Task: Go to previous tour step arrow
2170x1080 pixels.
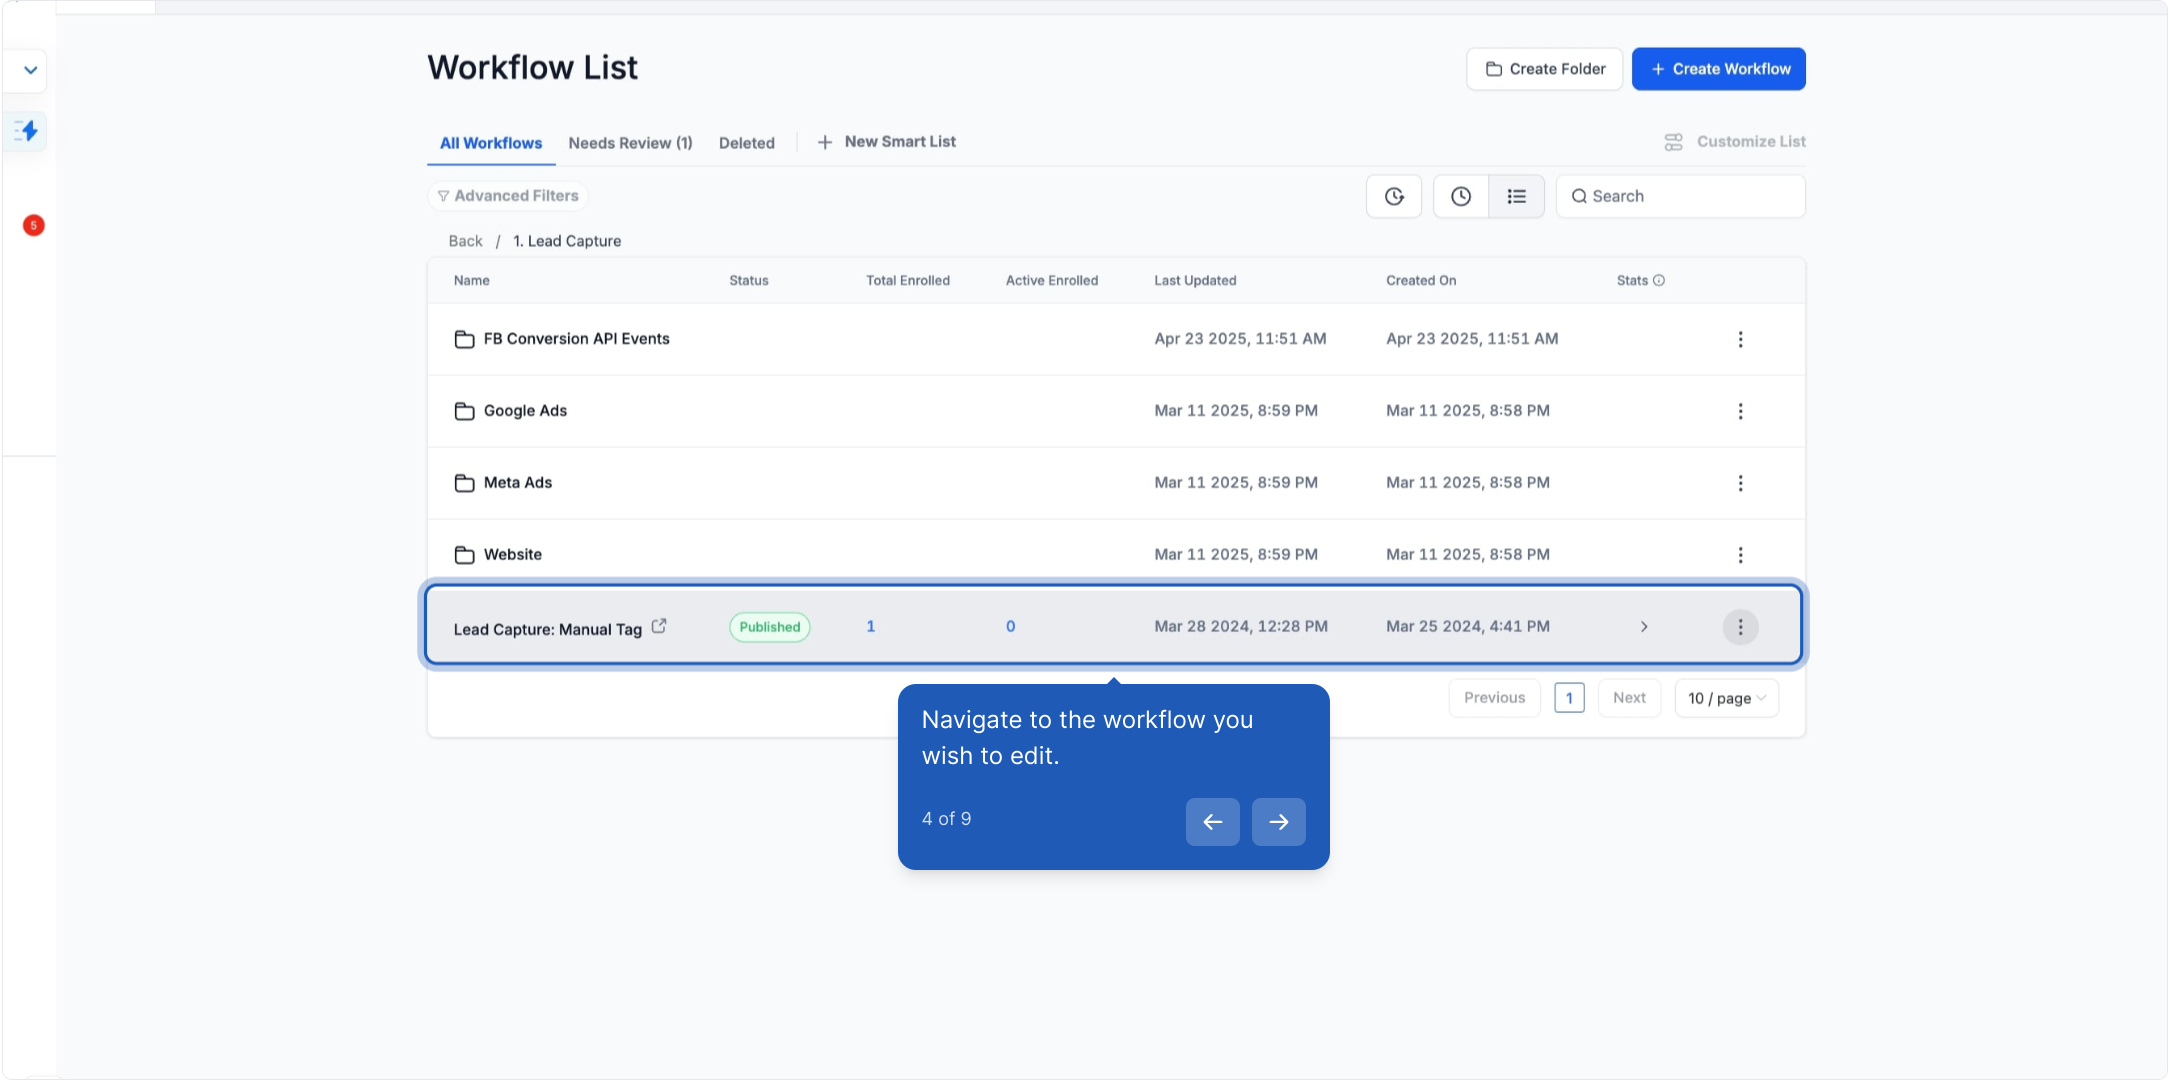Action: tap(1213, 822)
